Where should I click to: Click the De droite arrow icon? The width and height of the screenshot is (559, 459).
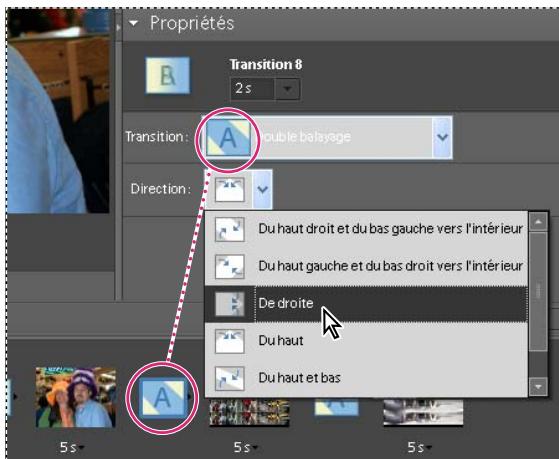point(230,304)
